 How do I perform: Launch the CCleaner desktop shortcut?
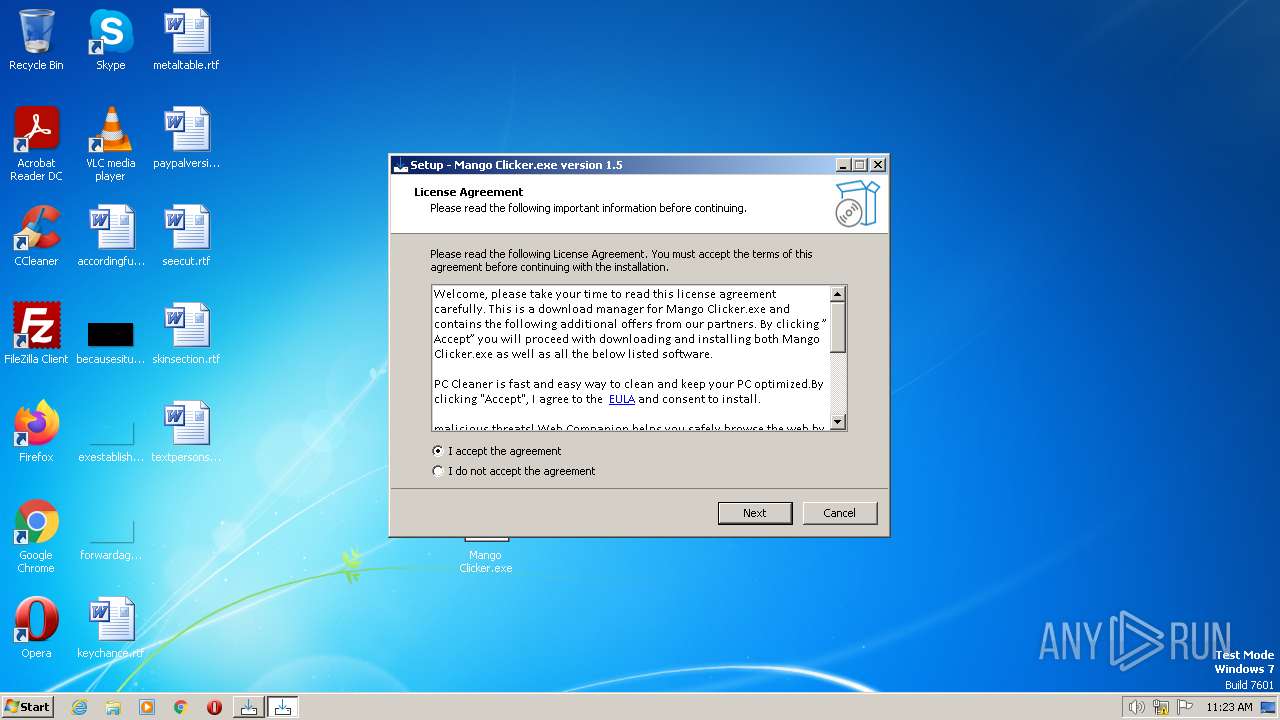tap(36, 236)
